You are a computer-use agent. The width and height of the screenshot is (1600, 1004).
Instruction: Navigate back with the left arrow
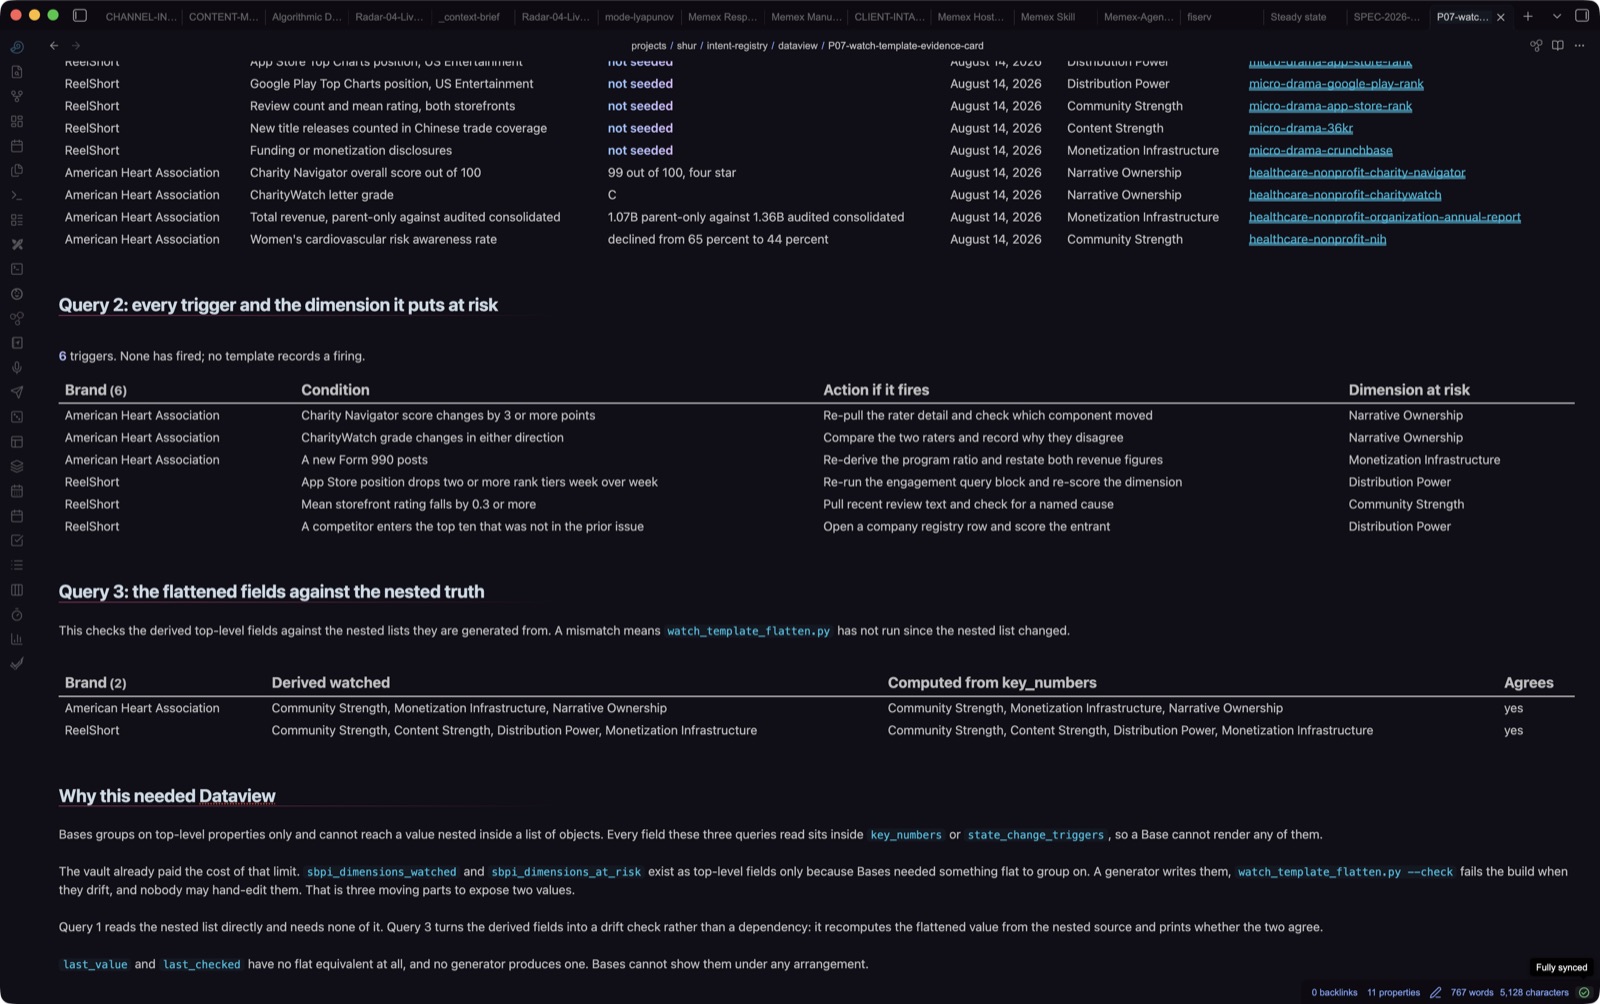pyautogui.click(x=54, y=46)
